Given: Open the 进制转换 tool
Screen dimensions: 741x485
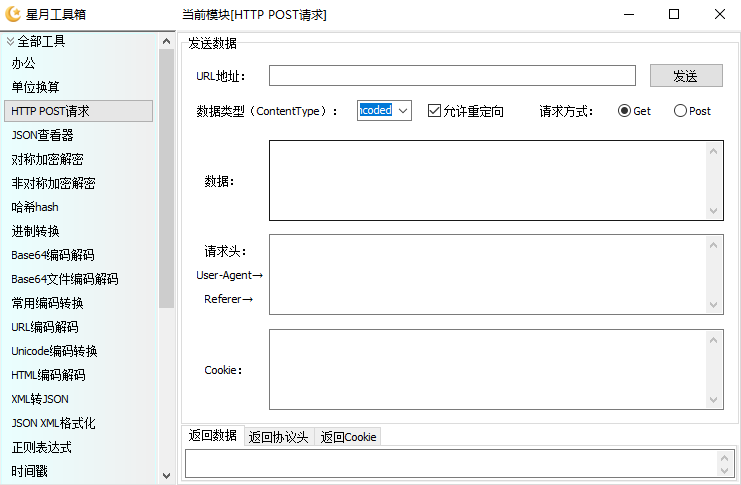Looking at the screenshot, I should pos(35,231).
